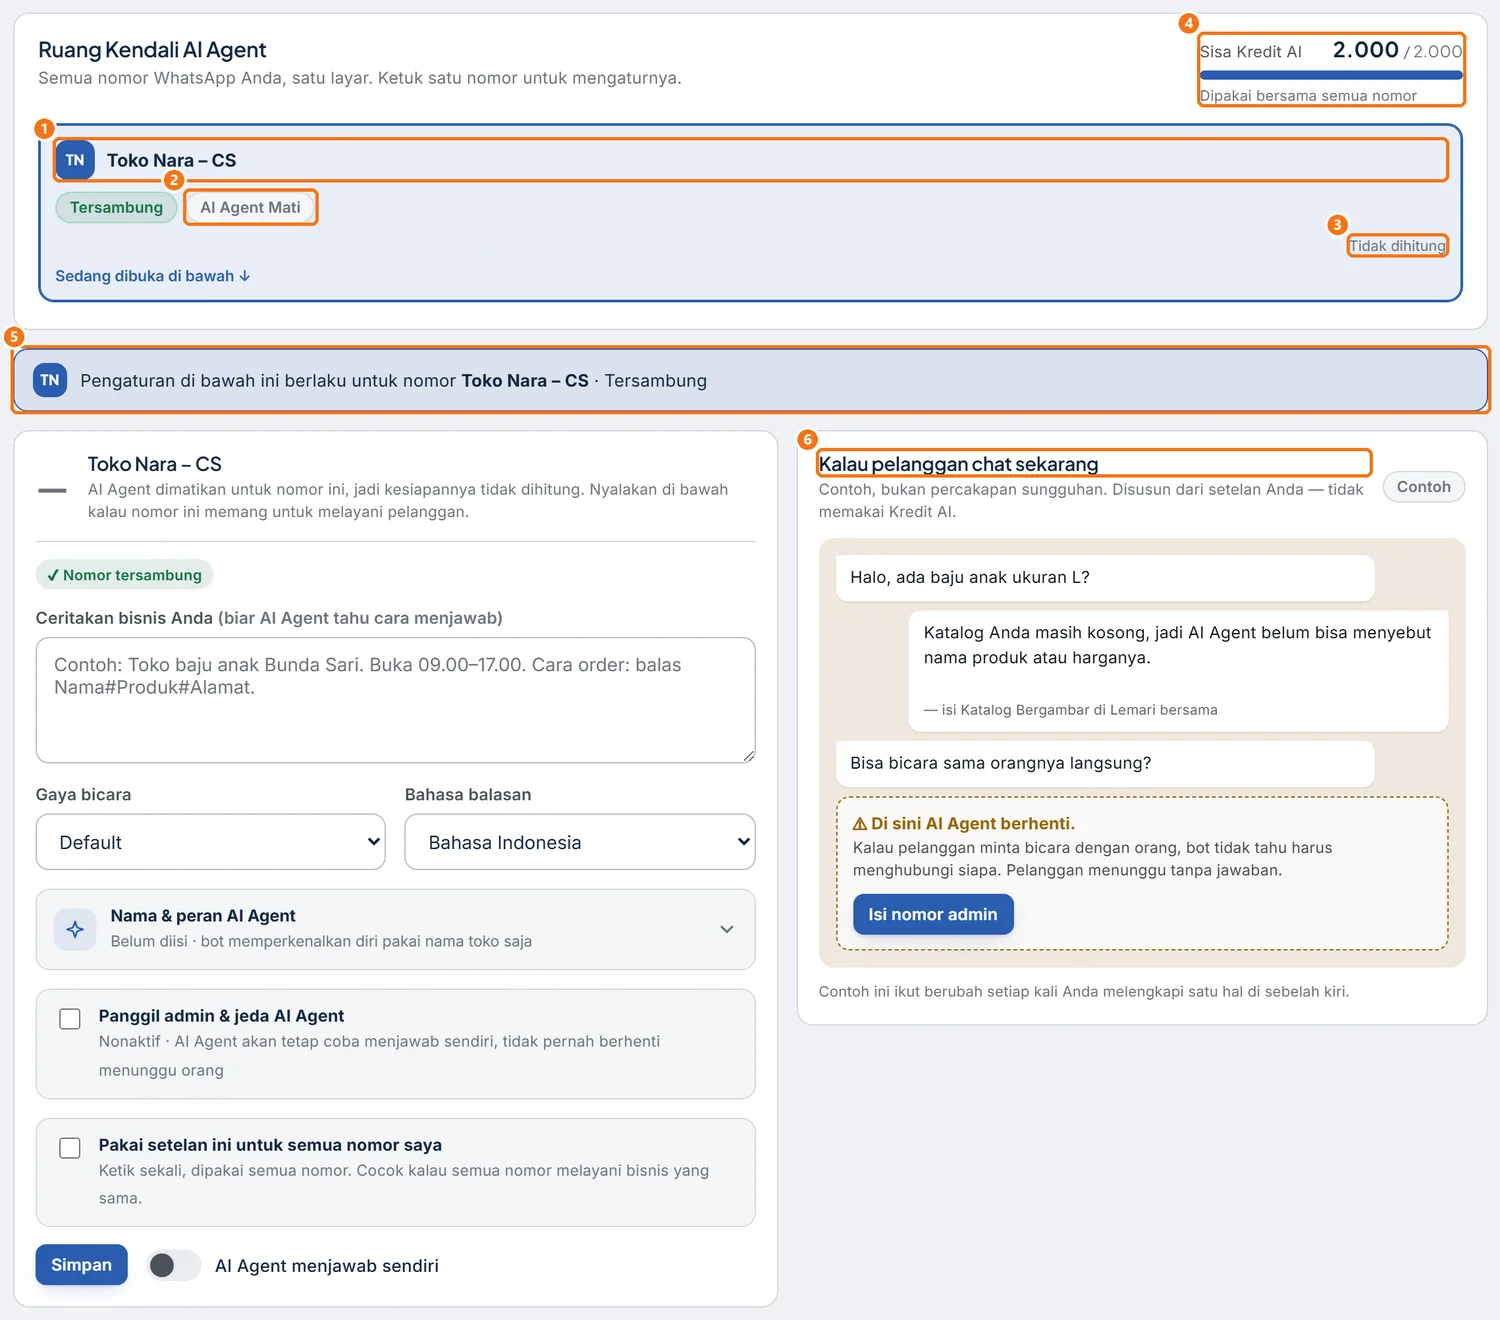Screen dimensions: 1500x1320
Task: Click the AI Agent Mati badge
Action: click(250, 207)
